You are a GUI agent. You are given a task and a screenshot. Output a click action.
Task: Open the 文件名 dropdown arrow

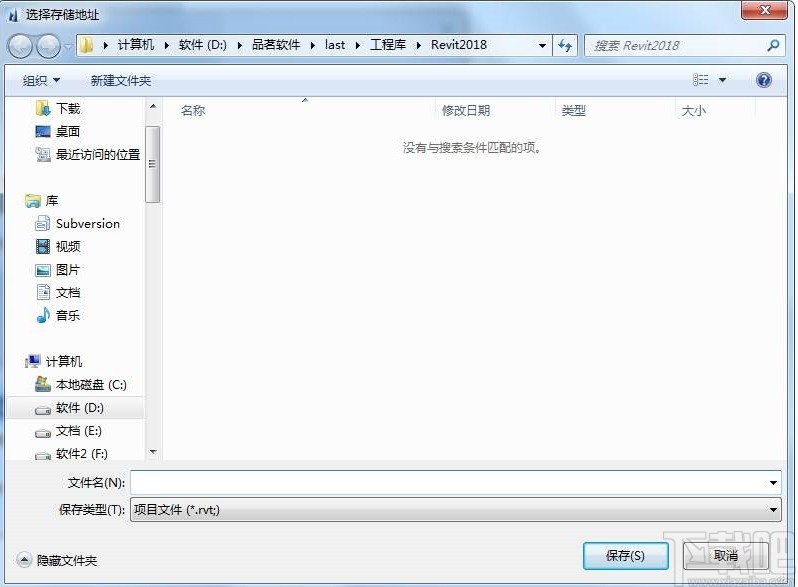click(x=773, y=482)
